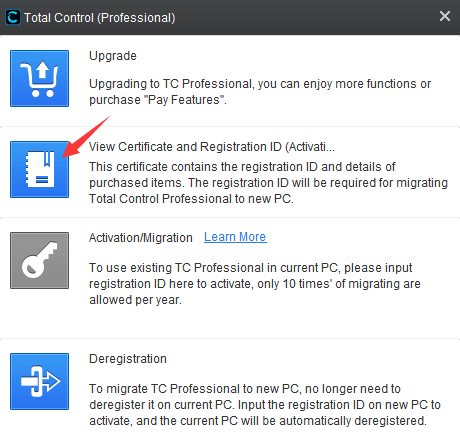This screenshot has width=460, height=448.
Task: Click the 'allowed per year' text line
Action: (135, 300)
